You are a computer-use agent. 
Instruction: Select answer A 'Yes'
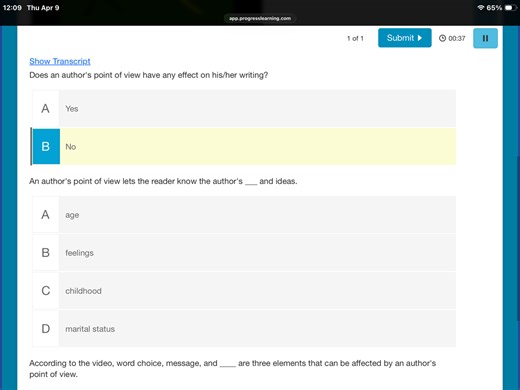point(244,109)
